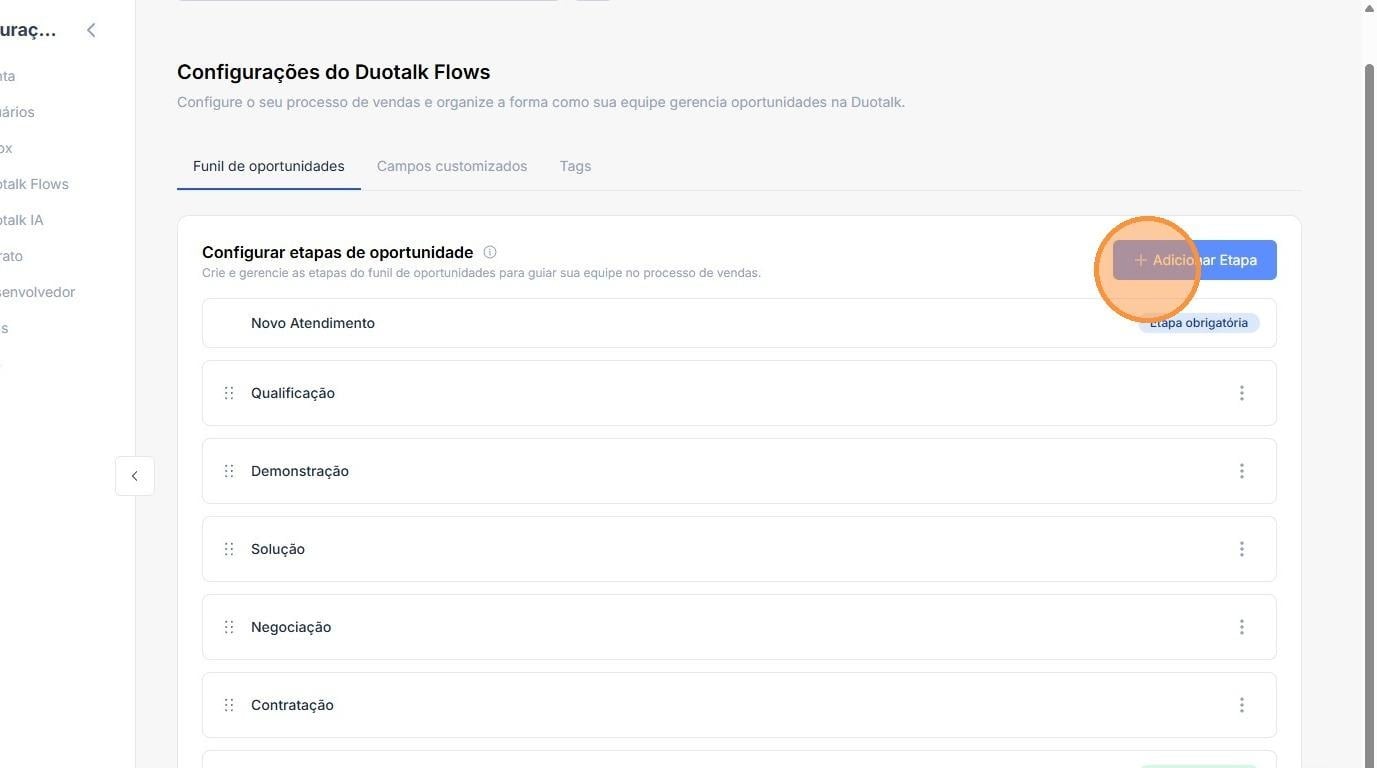
Task: Go to the Tags tab
Action: (x=575, y=166)
